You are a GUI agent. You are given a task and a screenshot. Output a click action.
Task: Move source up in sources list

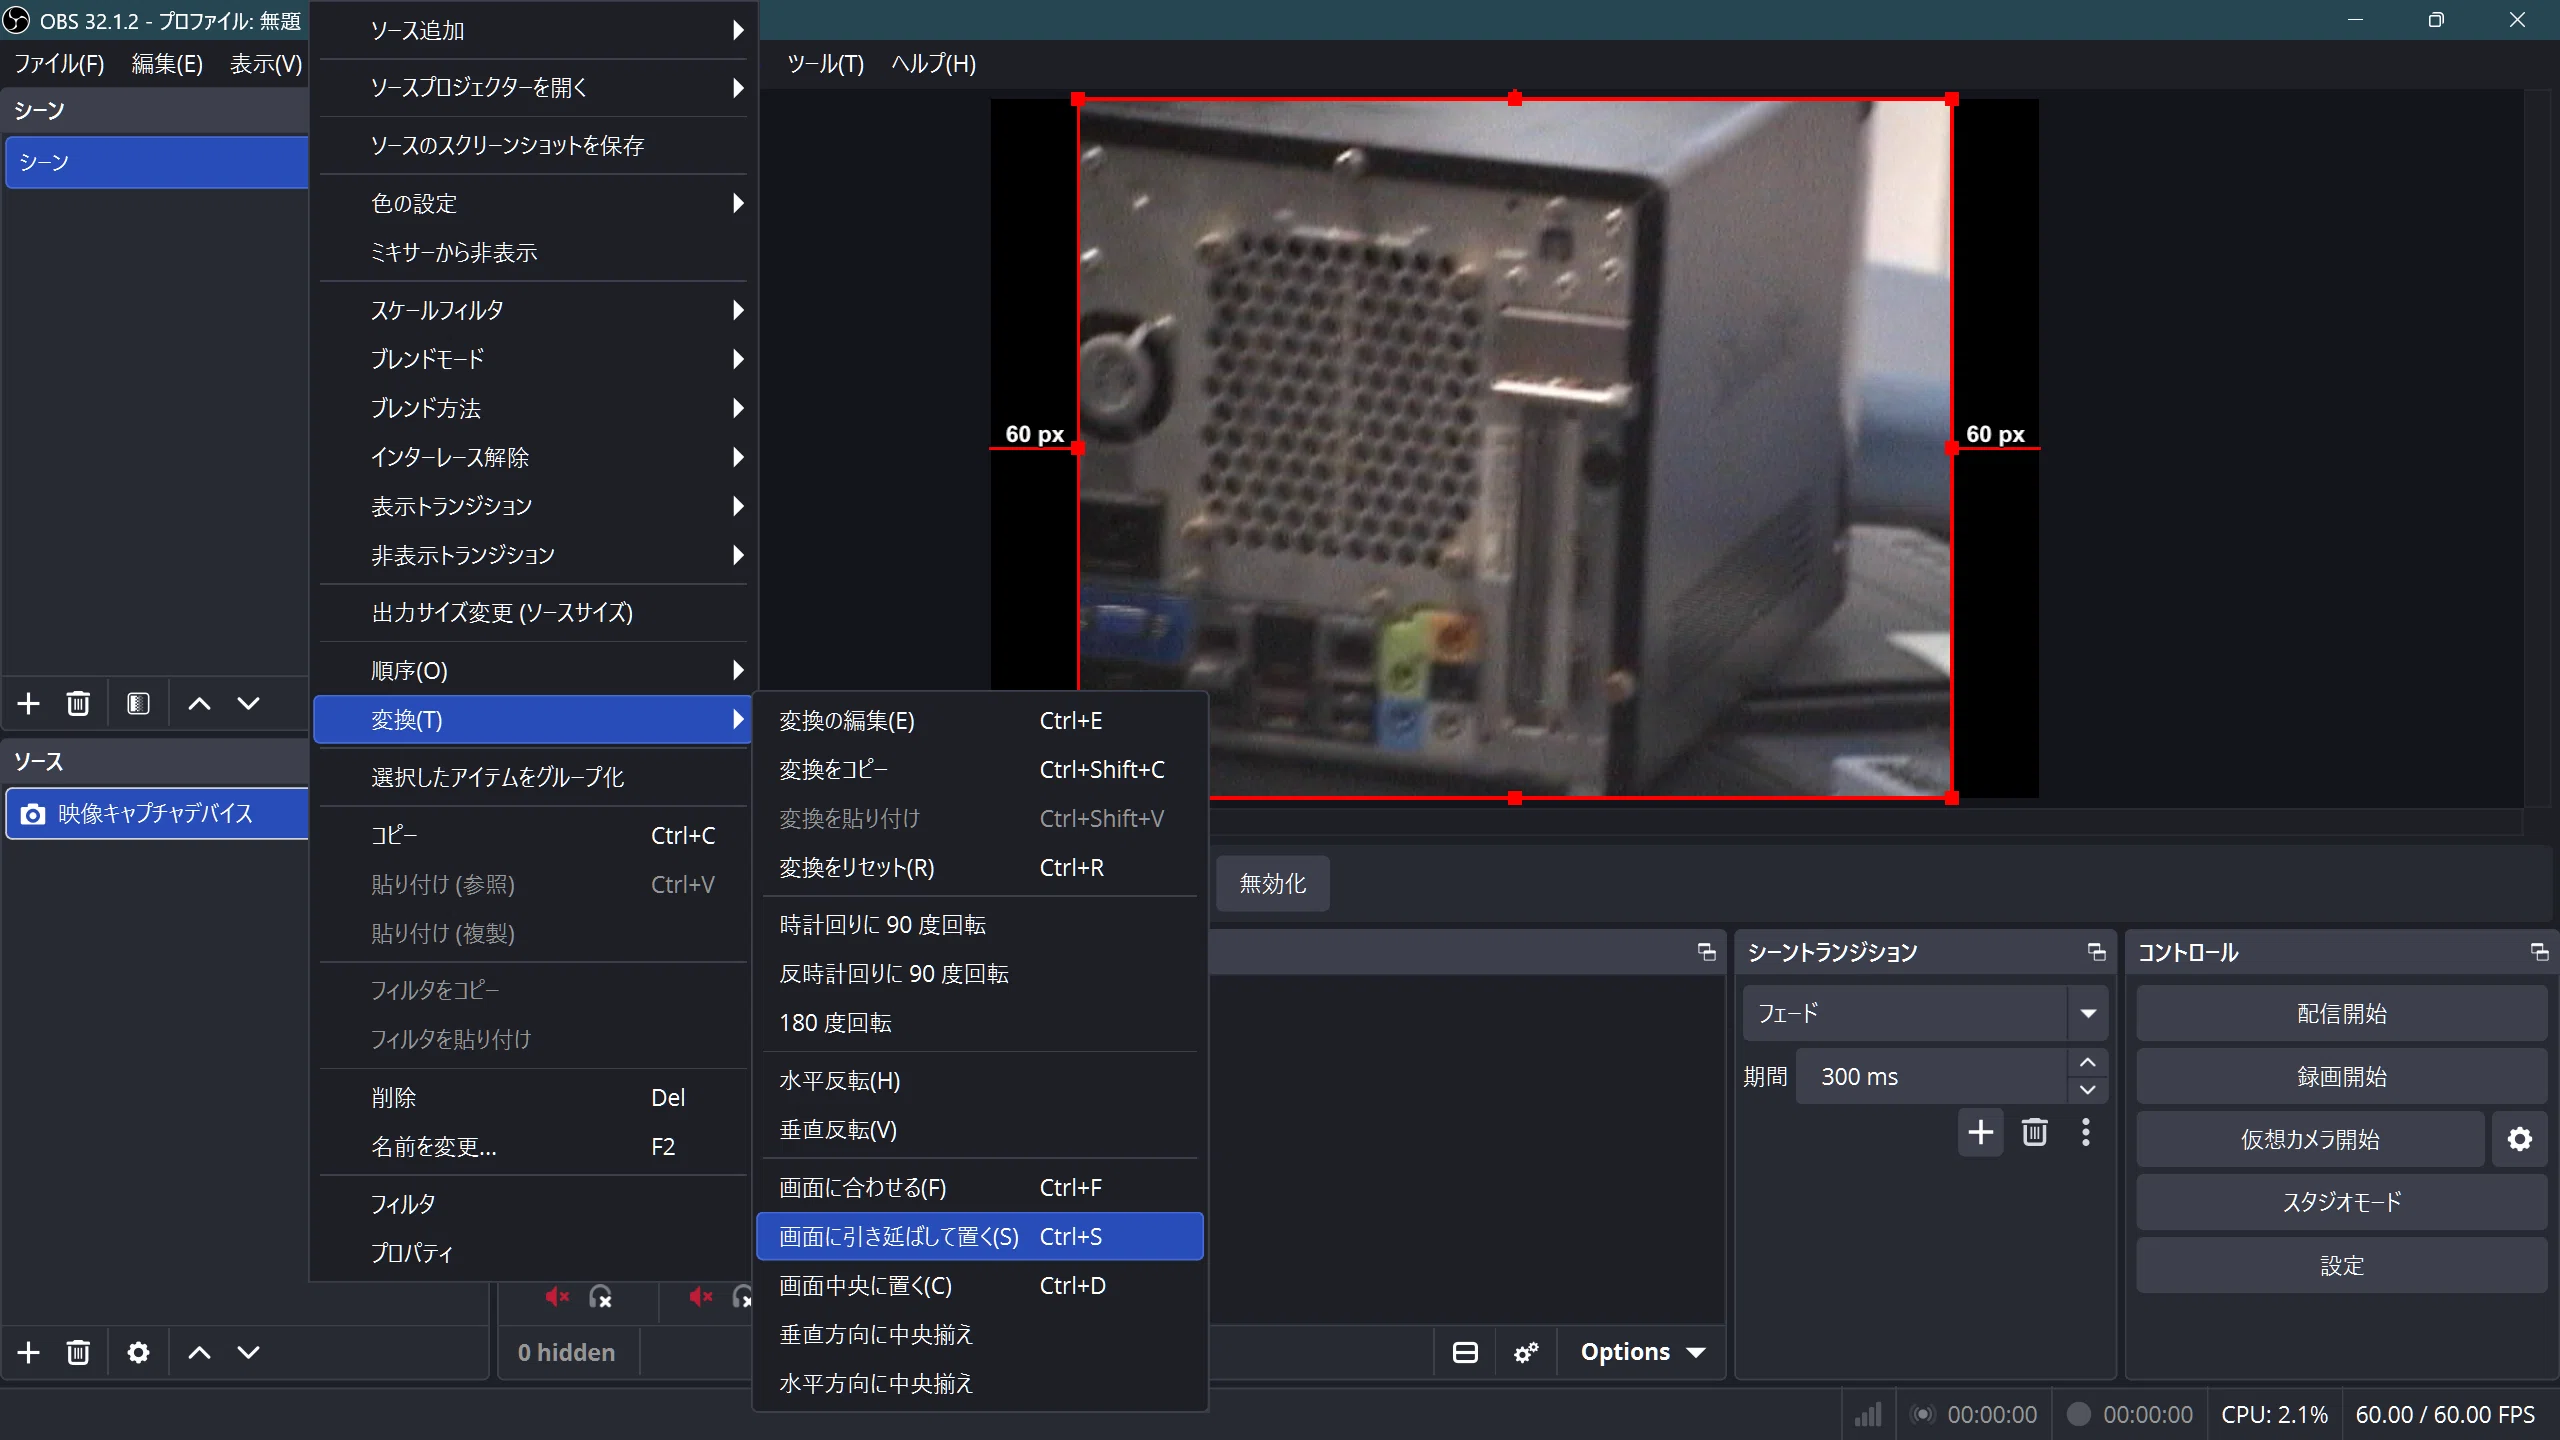(199, 1353)
